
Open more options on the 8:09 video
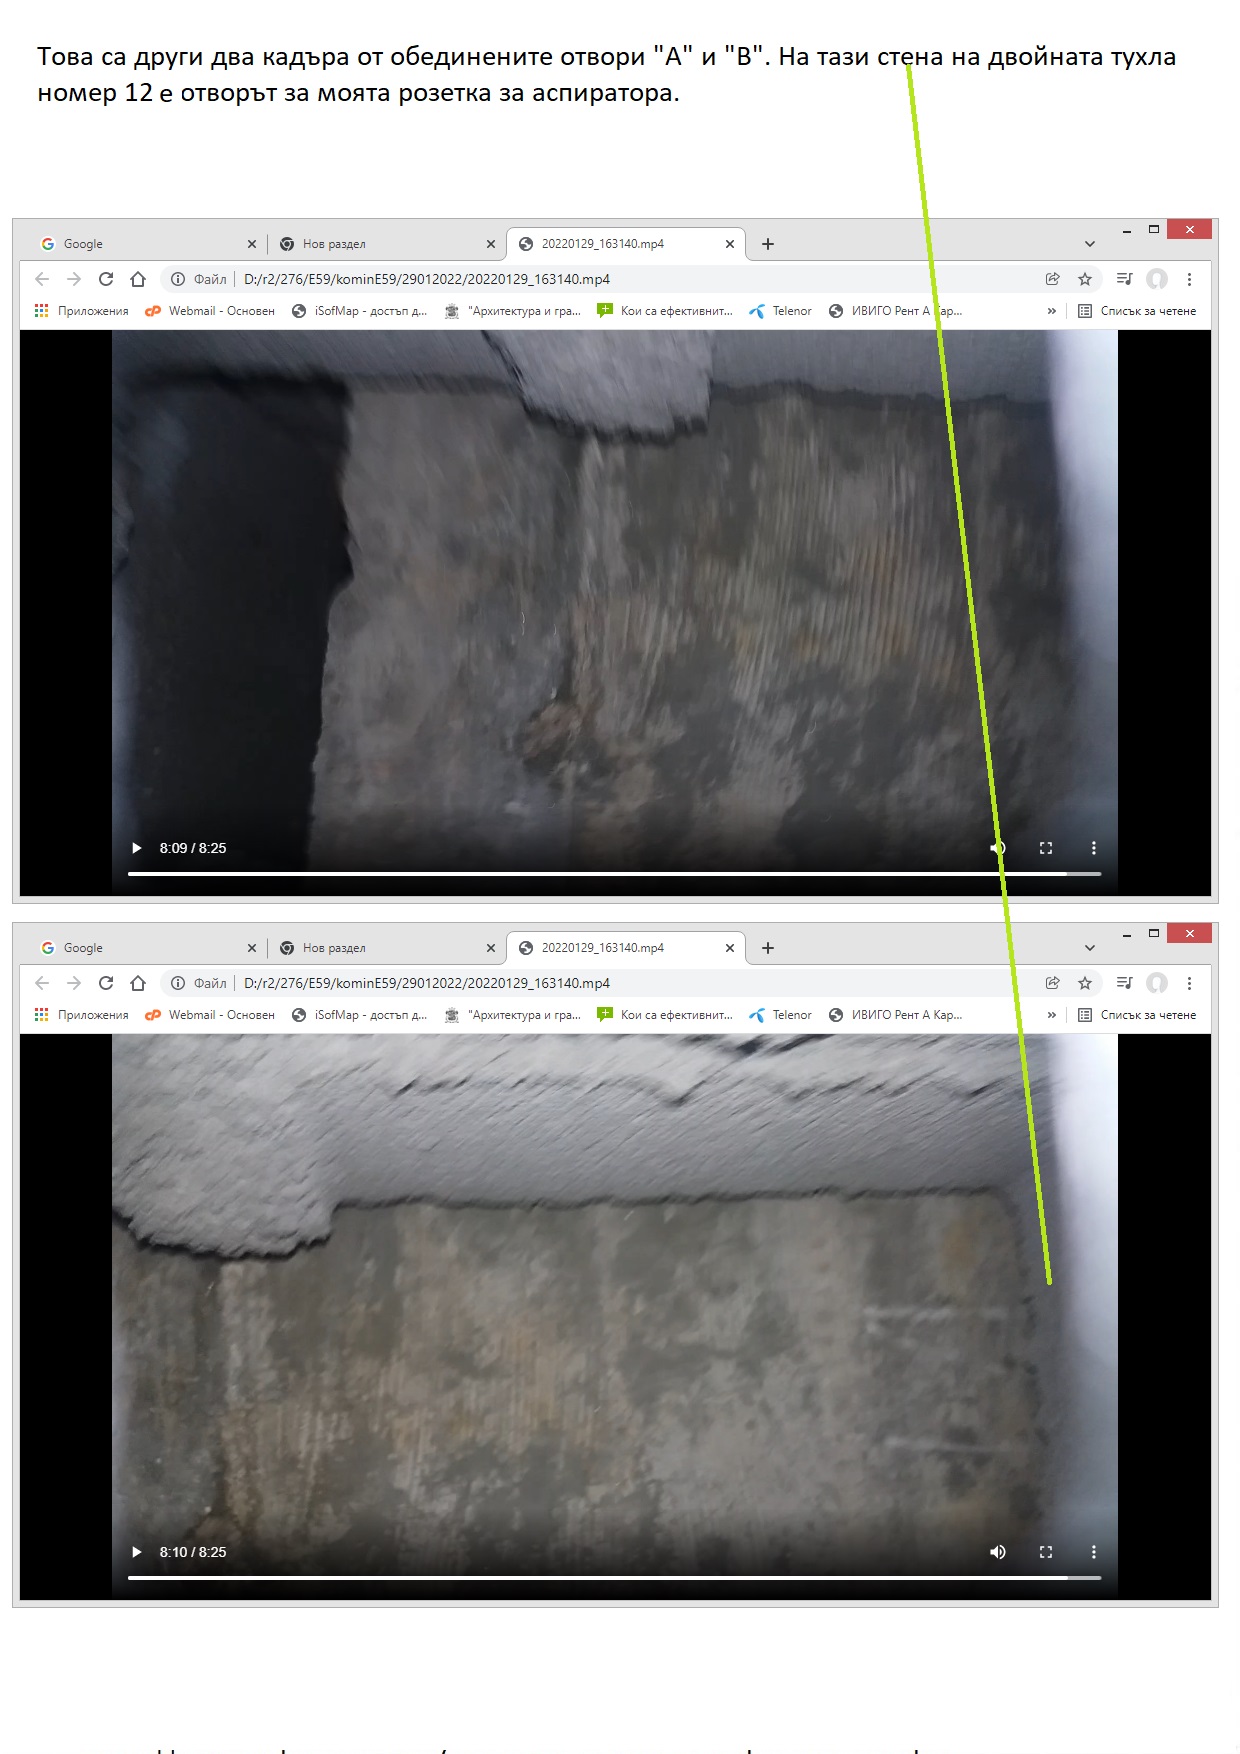1093,848
